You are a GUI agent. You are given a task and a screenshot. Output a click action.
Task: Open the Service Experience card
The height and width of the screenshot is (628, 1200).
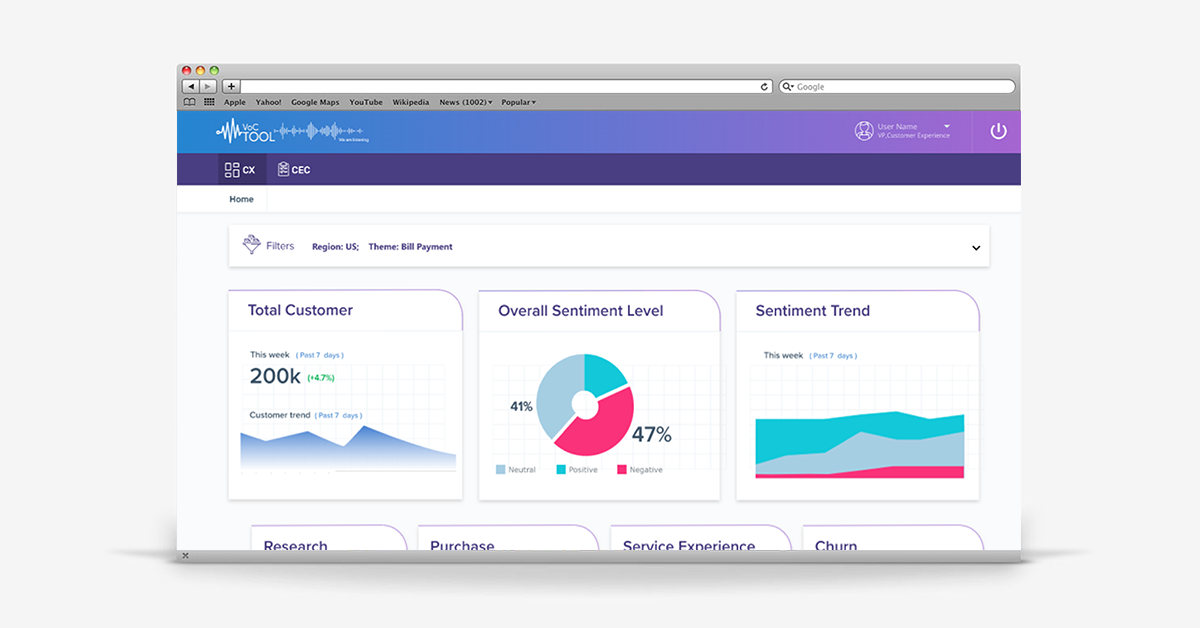pyautogui.click(x=700, y=537)
